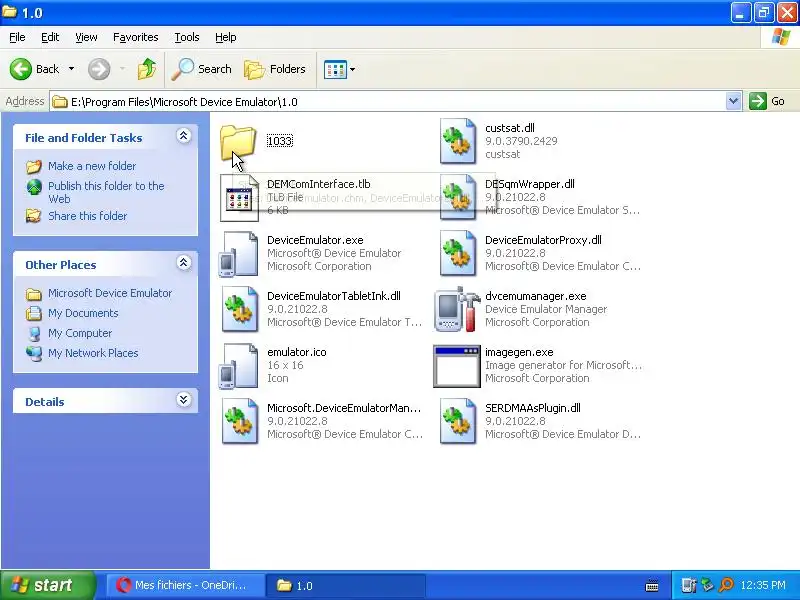Image resolution: width=800 pixels, height=600 pixels.
Task: Collapse the Other Places panel
Action: point(184,263)
